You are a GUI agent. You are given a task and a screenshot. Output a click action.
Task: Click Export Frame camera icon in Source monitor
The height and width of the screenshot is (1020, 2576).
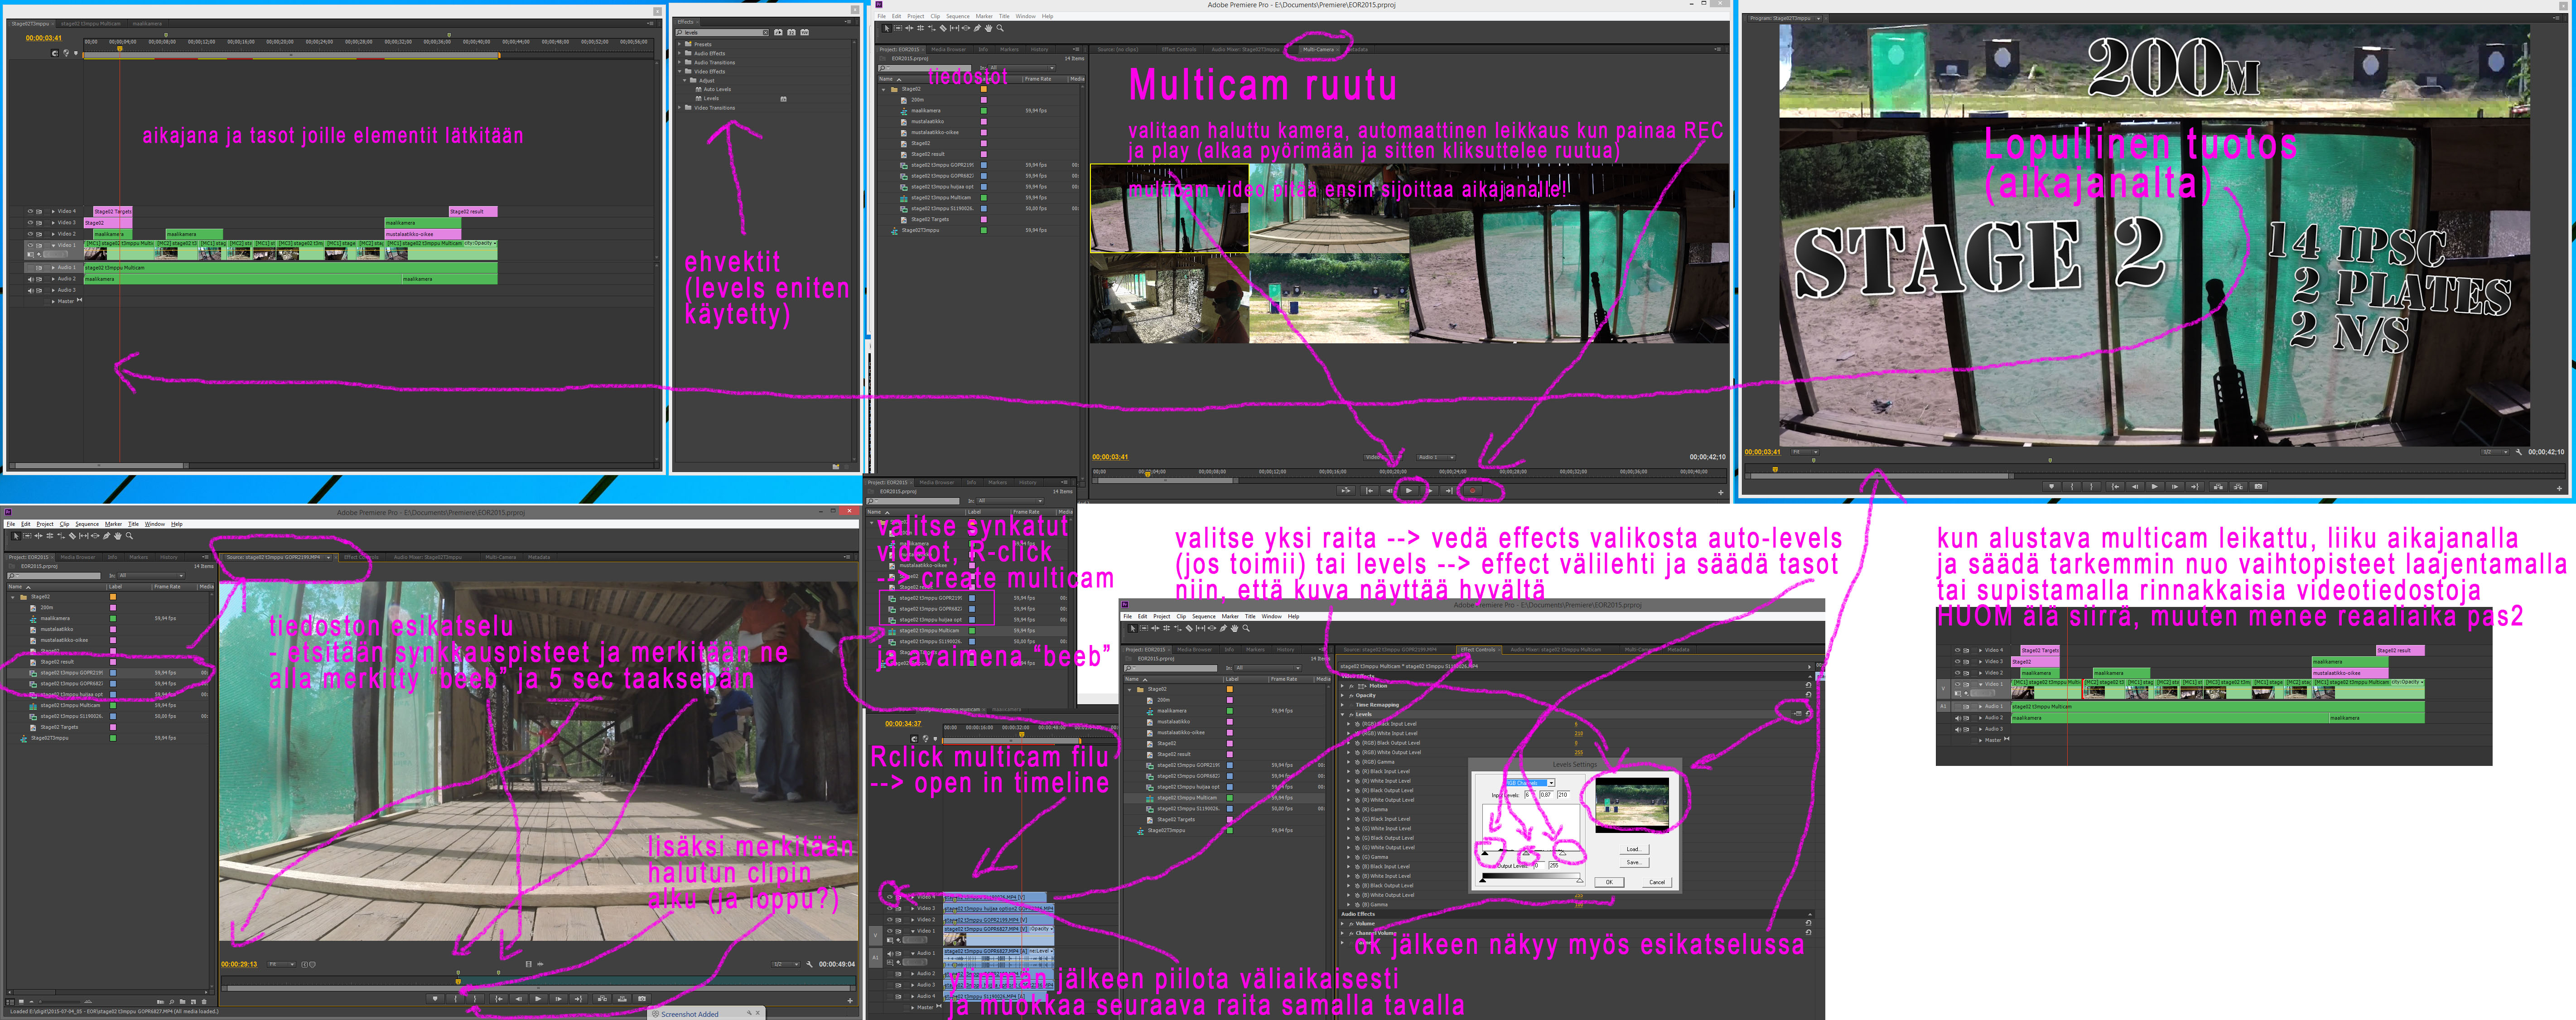tap(642, 999)
